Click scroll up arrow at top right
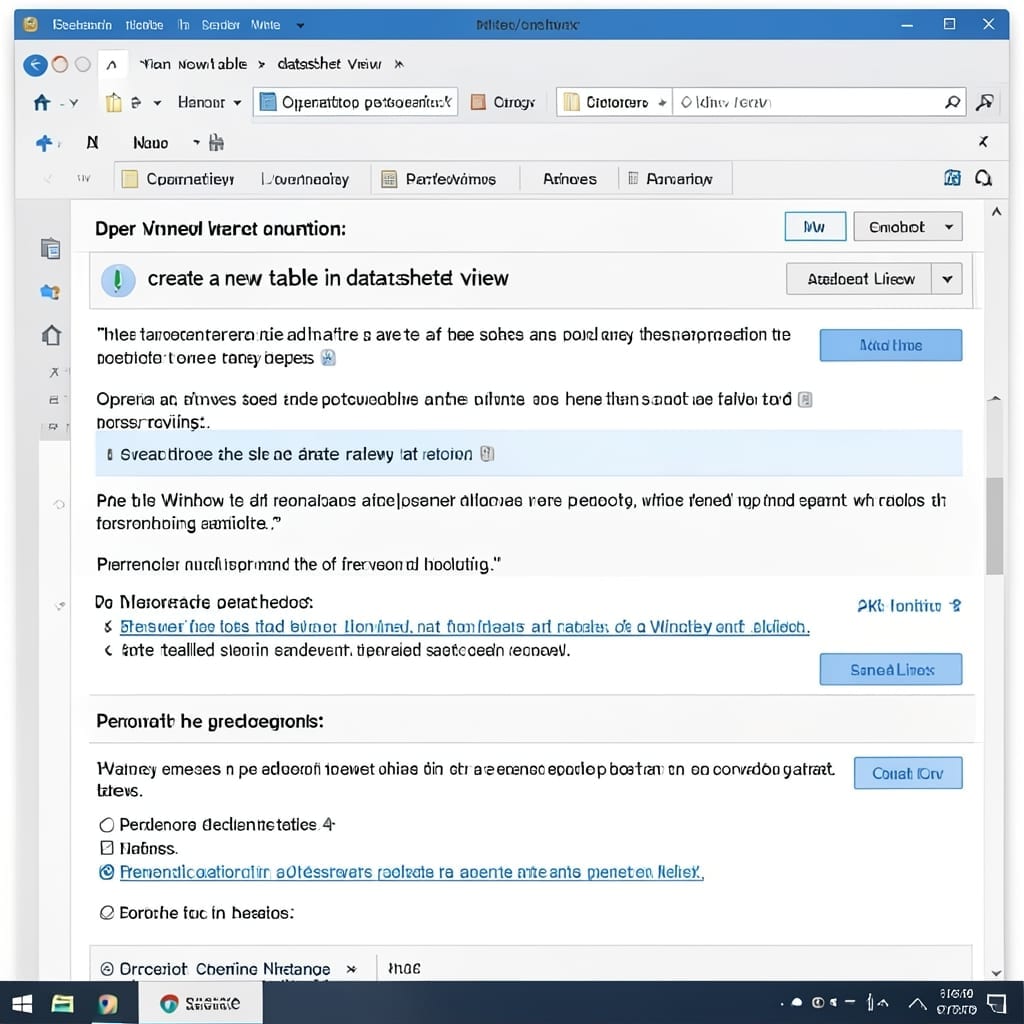The image size is (1024, 1024). [996, 212]
